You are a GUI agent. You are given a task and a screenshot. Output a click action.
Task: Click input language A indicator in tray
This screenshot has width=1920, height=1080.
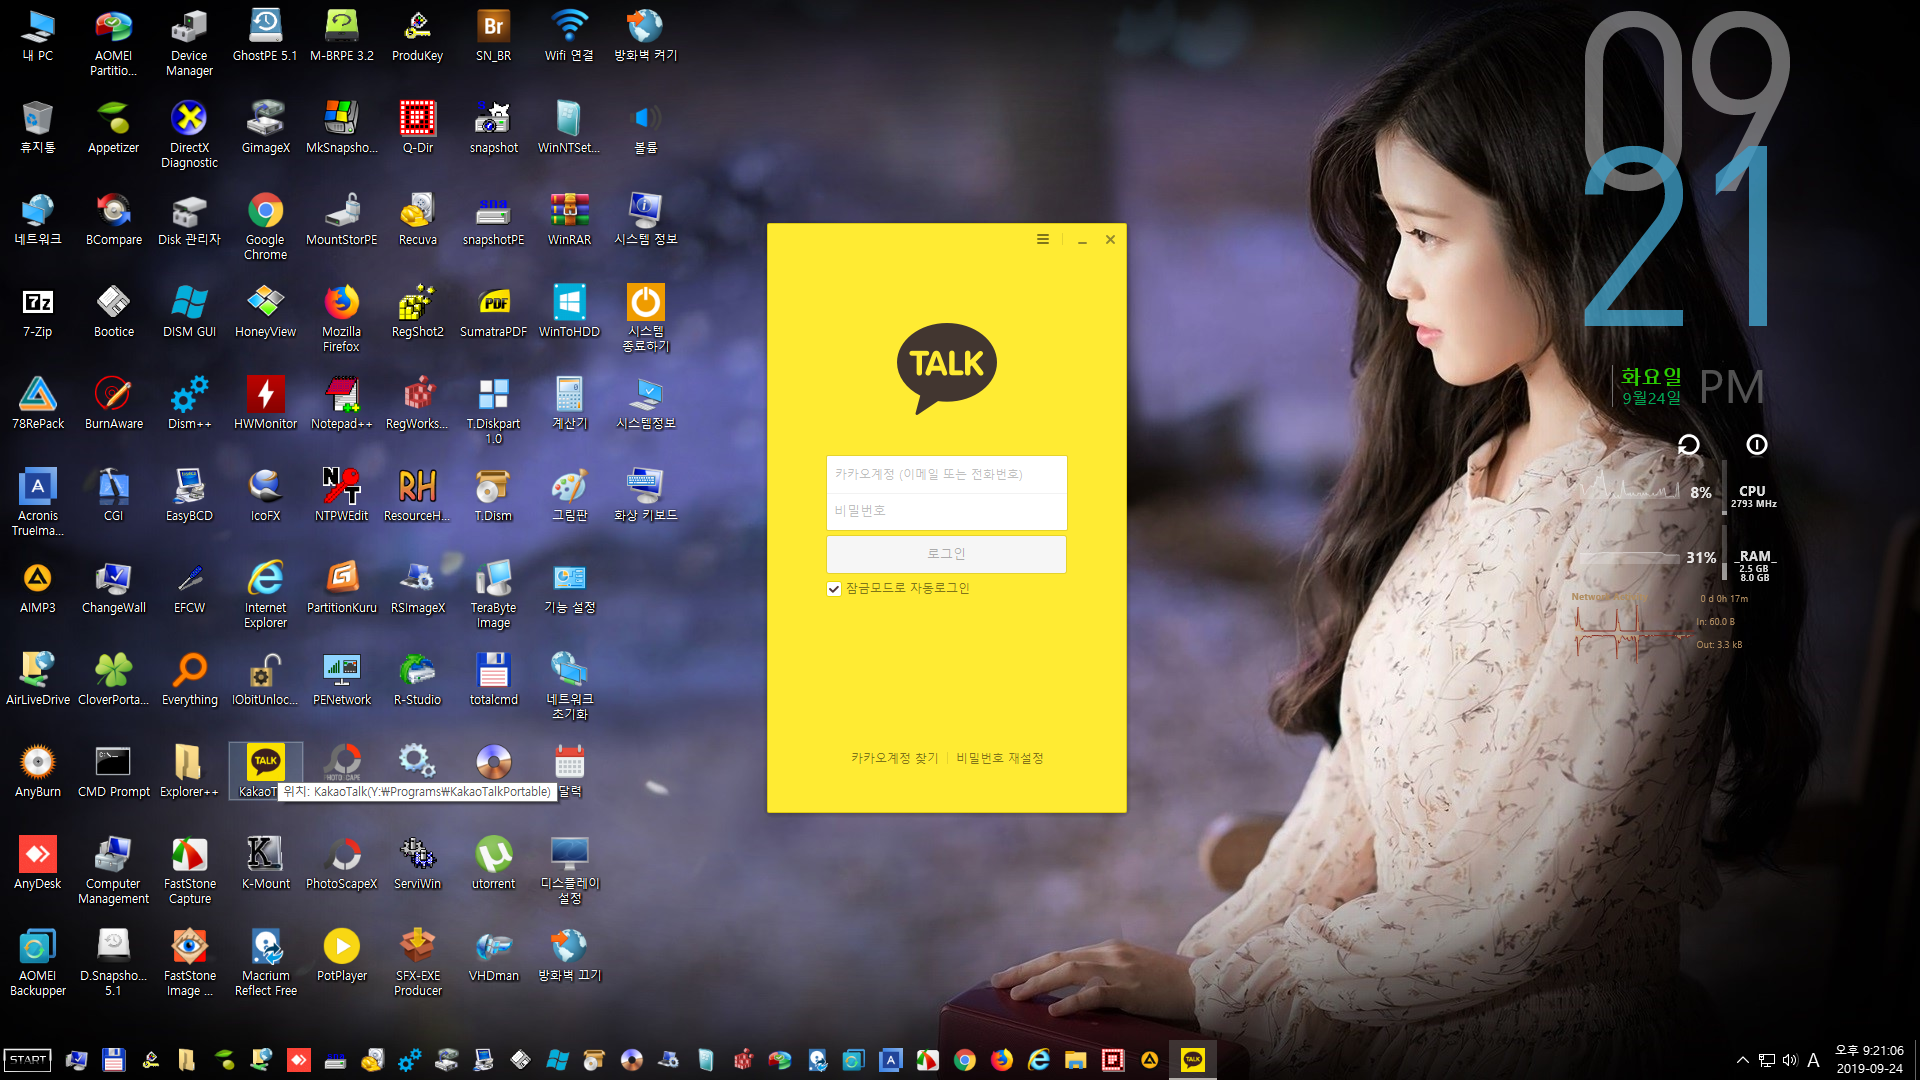[1813, 1060]
